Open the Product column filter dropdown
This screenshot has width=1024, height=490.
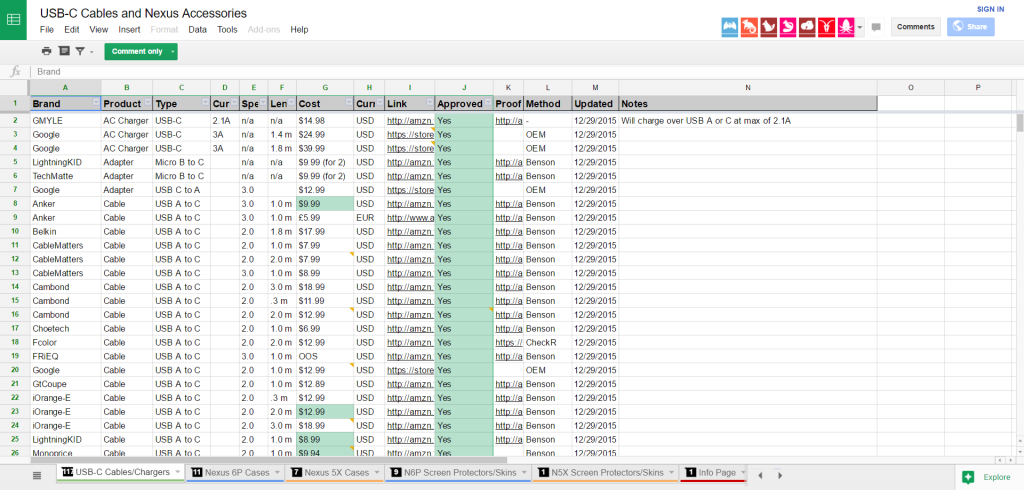point(147,103)
